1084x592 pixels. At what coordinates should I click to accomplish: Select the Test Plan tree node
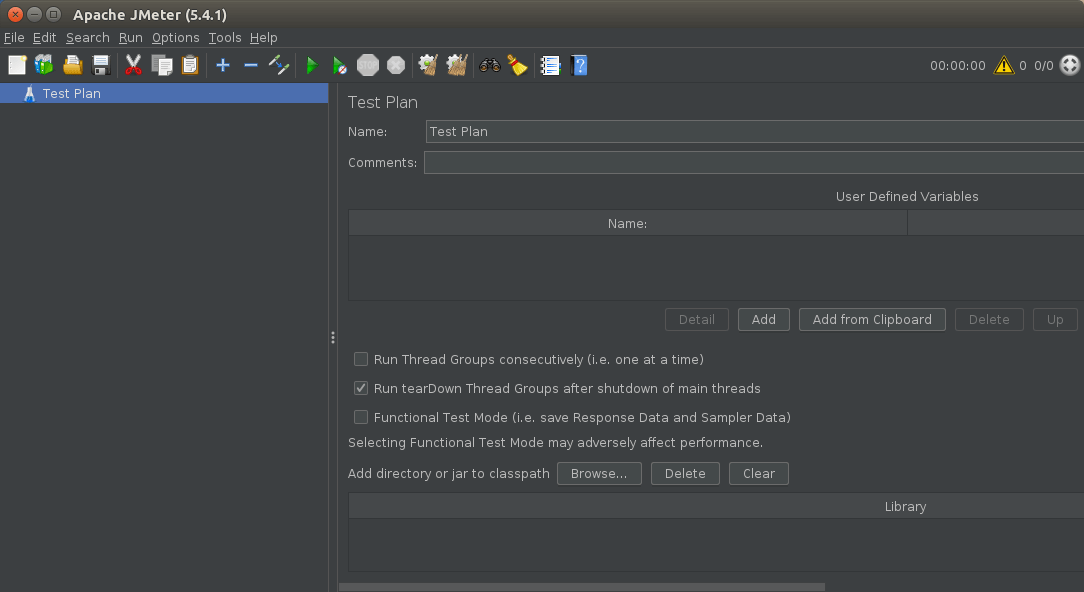[71, 94]
